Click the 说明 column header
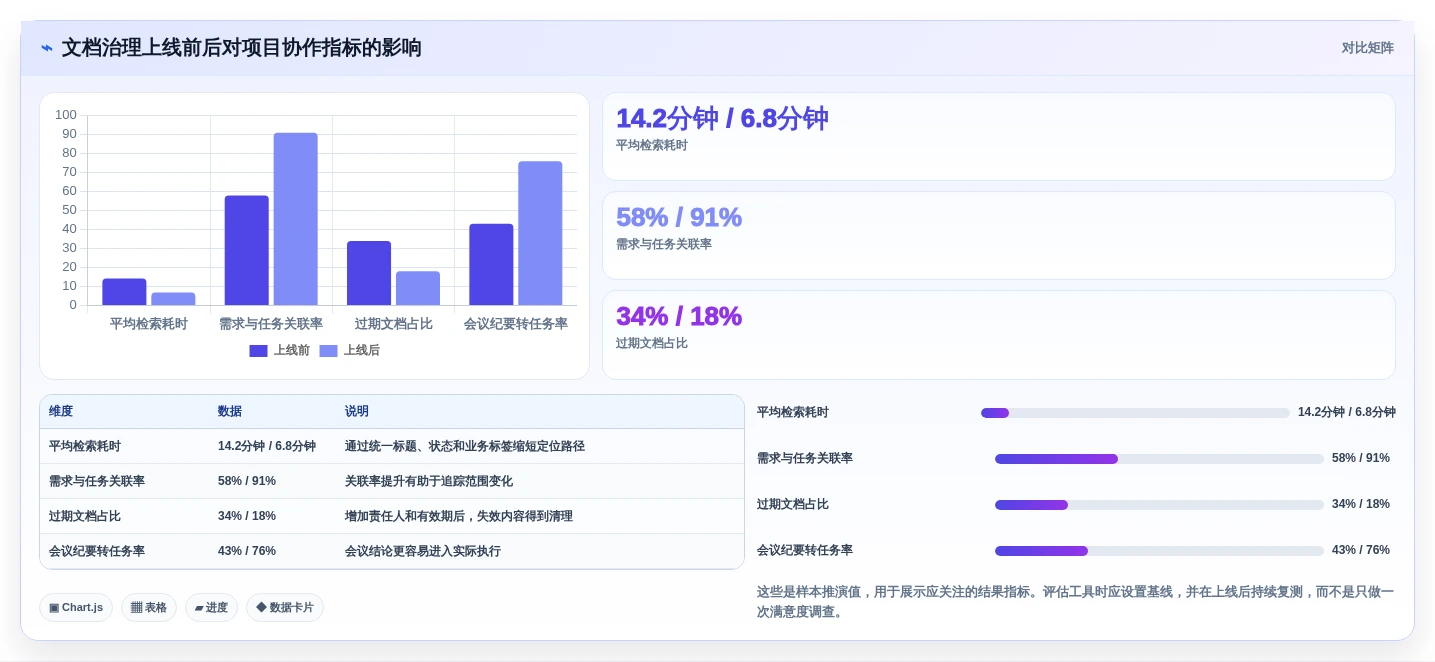This screenshot has height=662, width=1435. pyautogui.click(x=357, y=412)
